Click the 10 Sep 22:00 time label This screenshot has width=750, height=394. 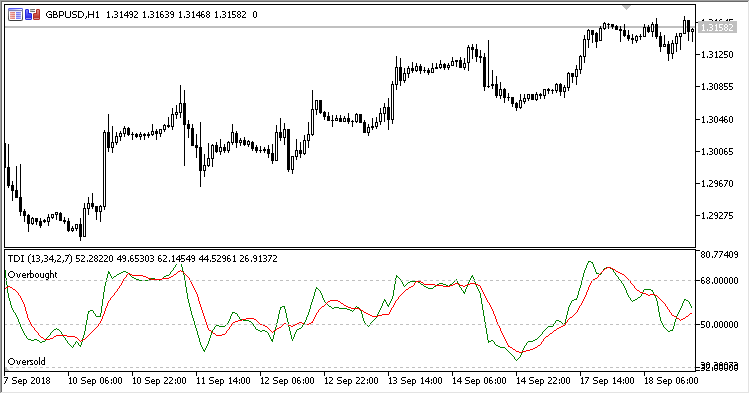tap(159, 381)
